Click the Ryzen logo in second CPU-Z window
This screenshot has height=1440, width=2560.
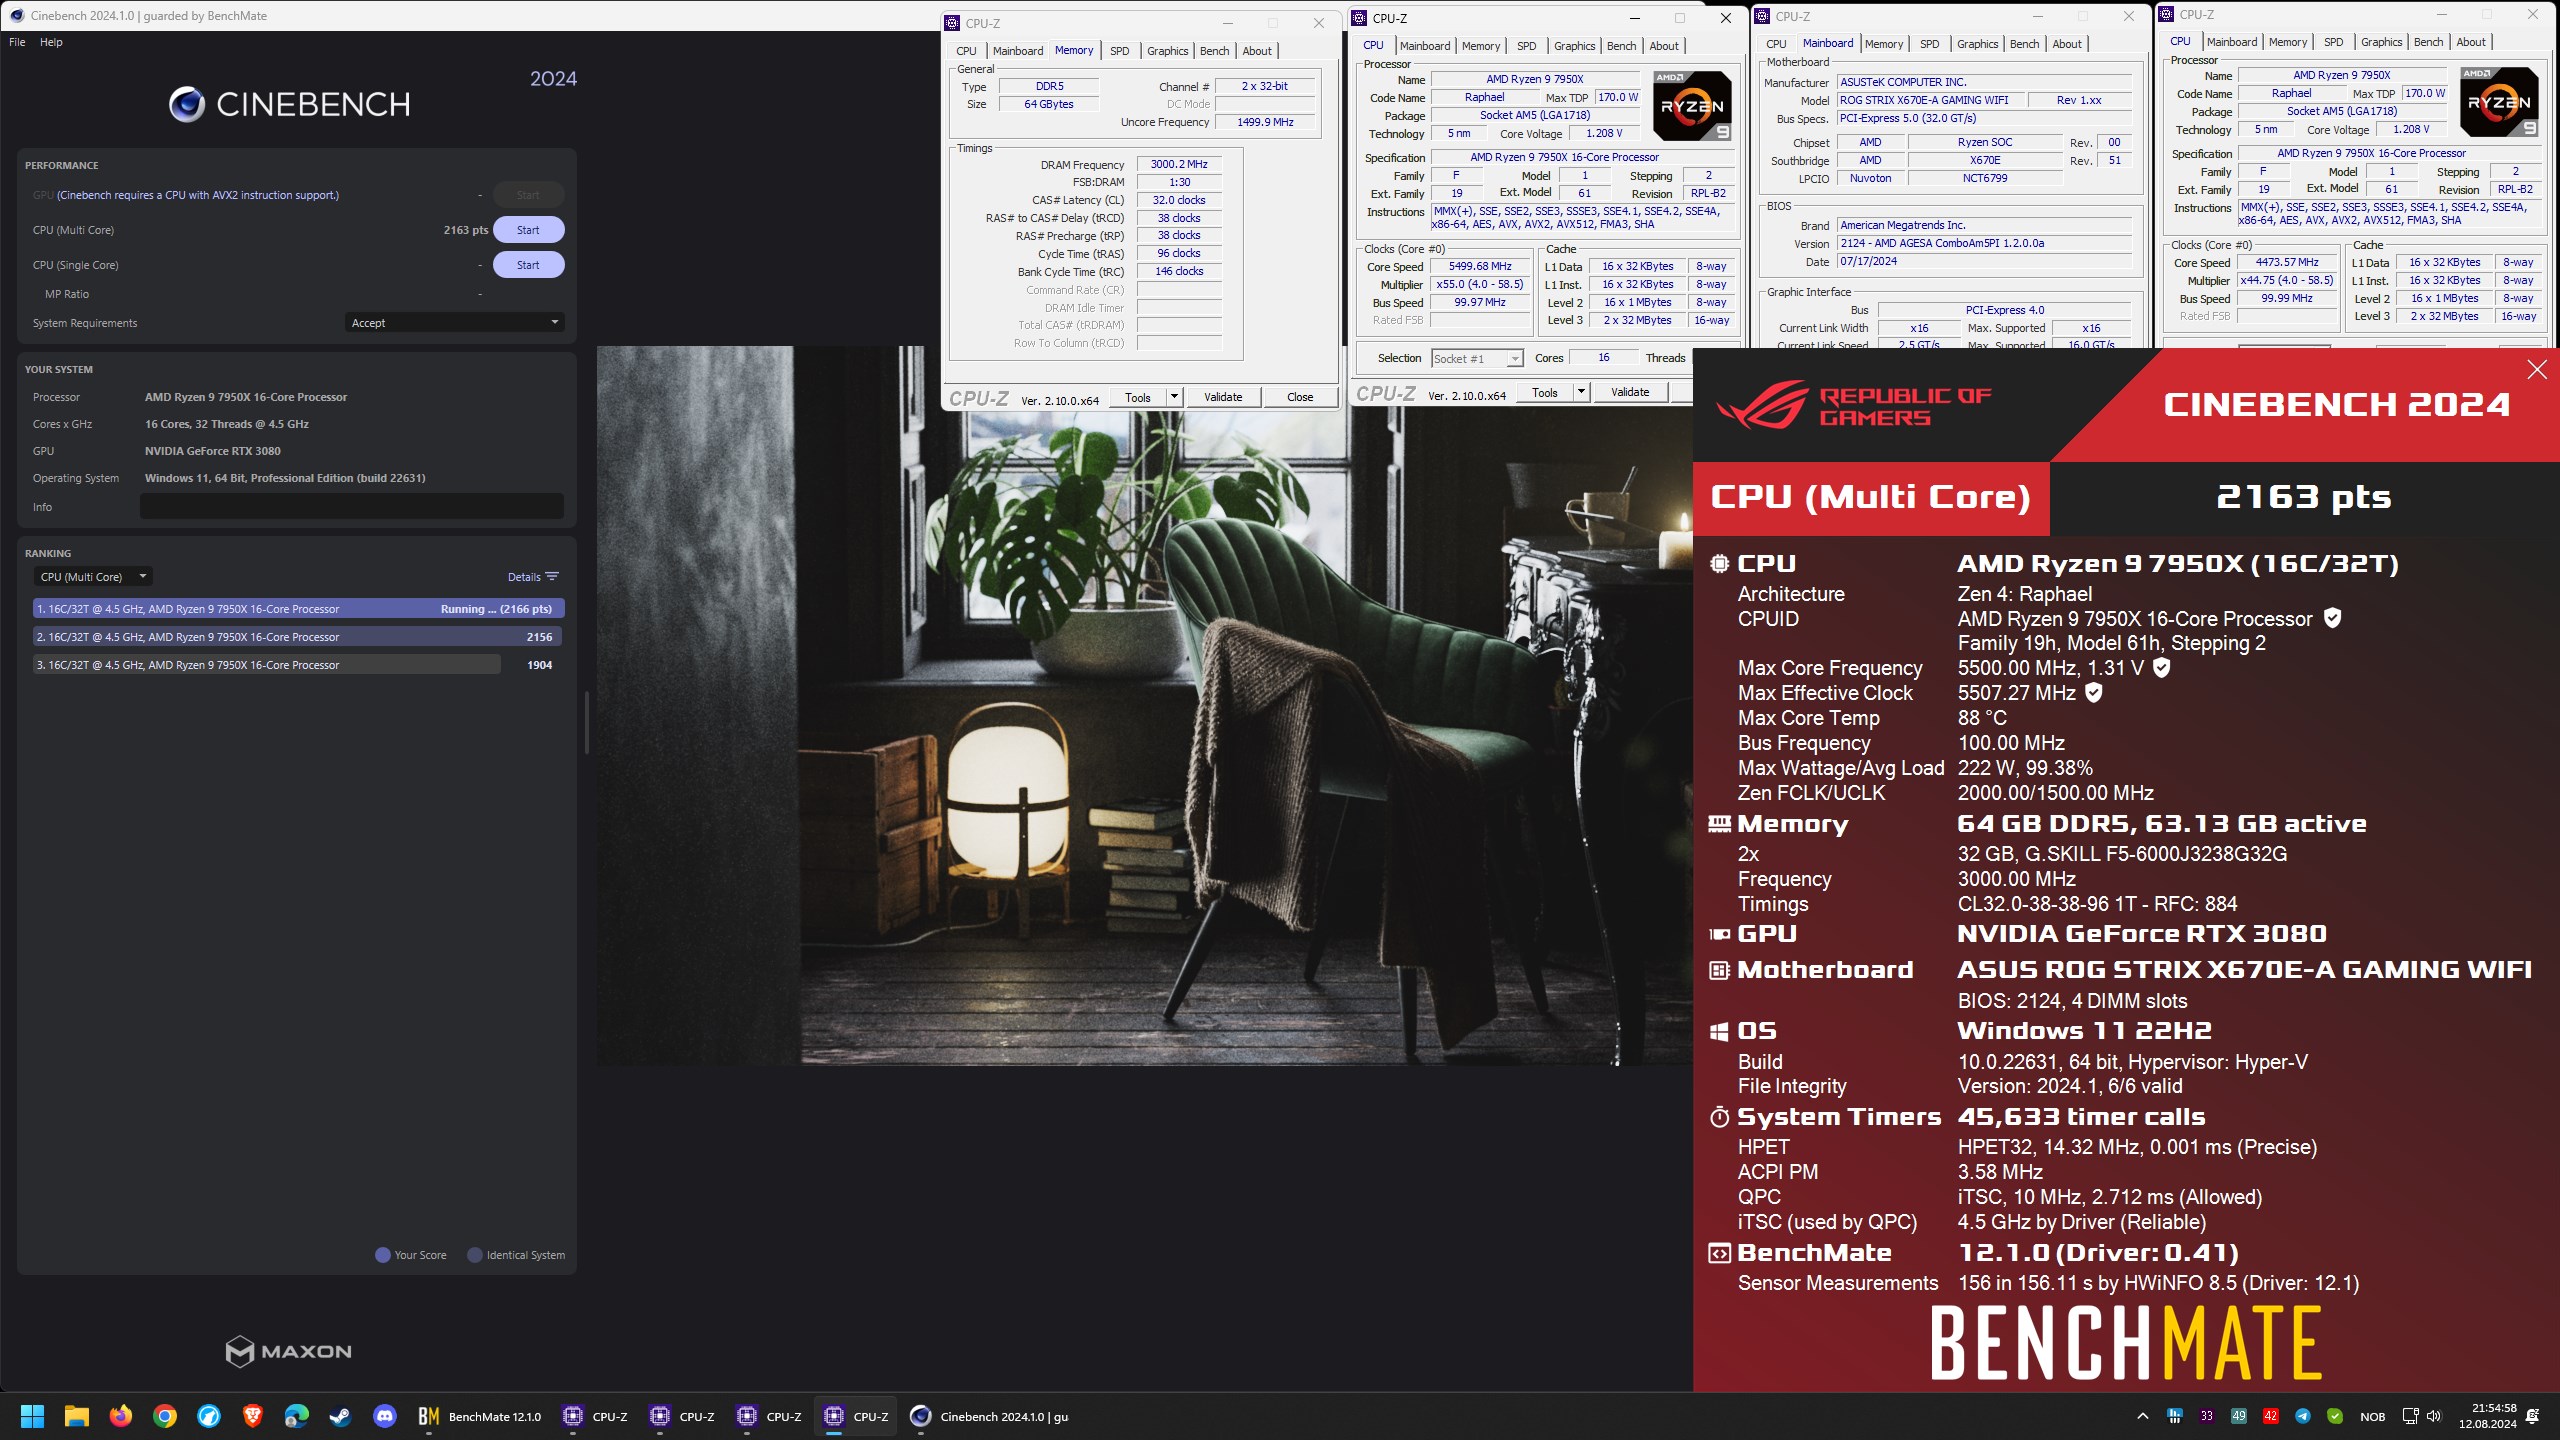[1692, 106]
